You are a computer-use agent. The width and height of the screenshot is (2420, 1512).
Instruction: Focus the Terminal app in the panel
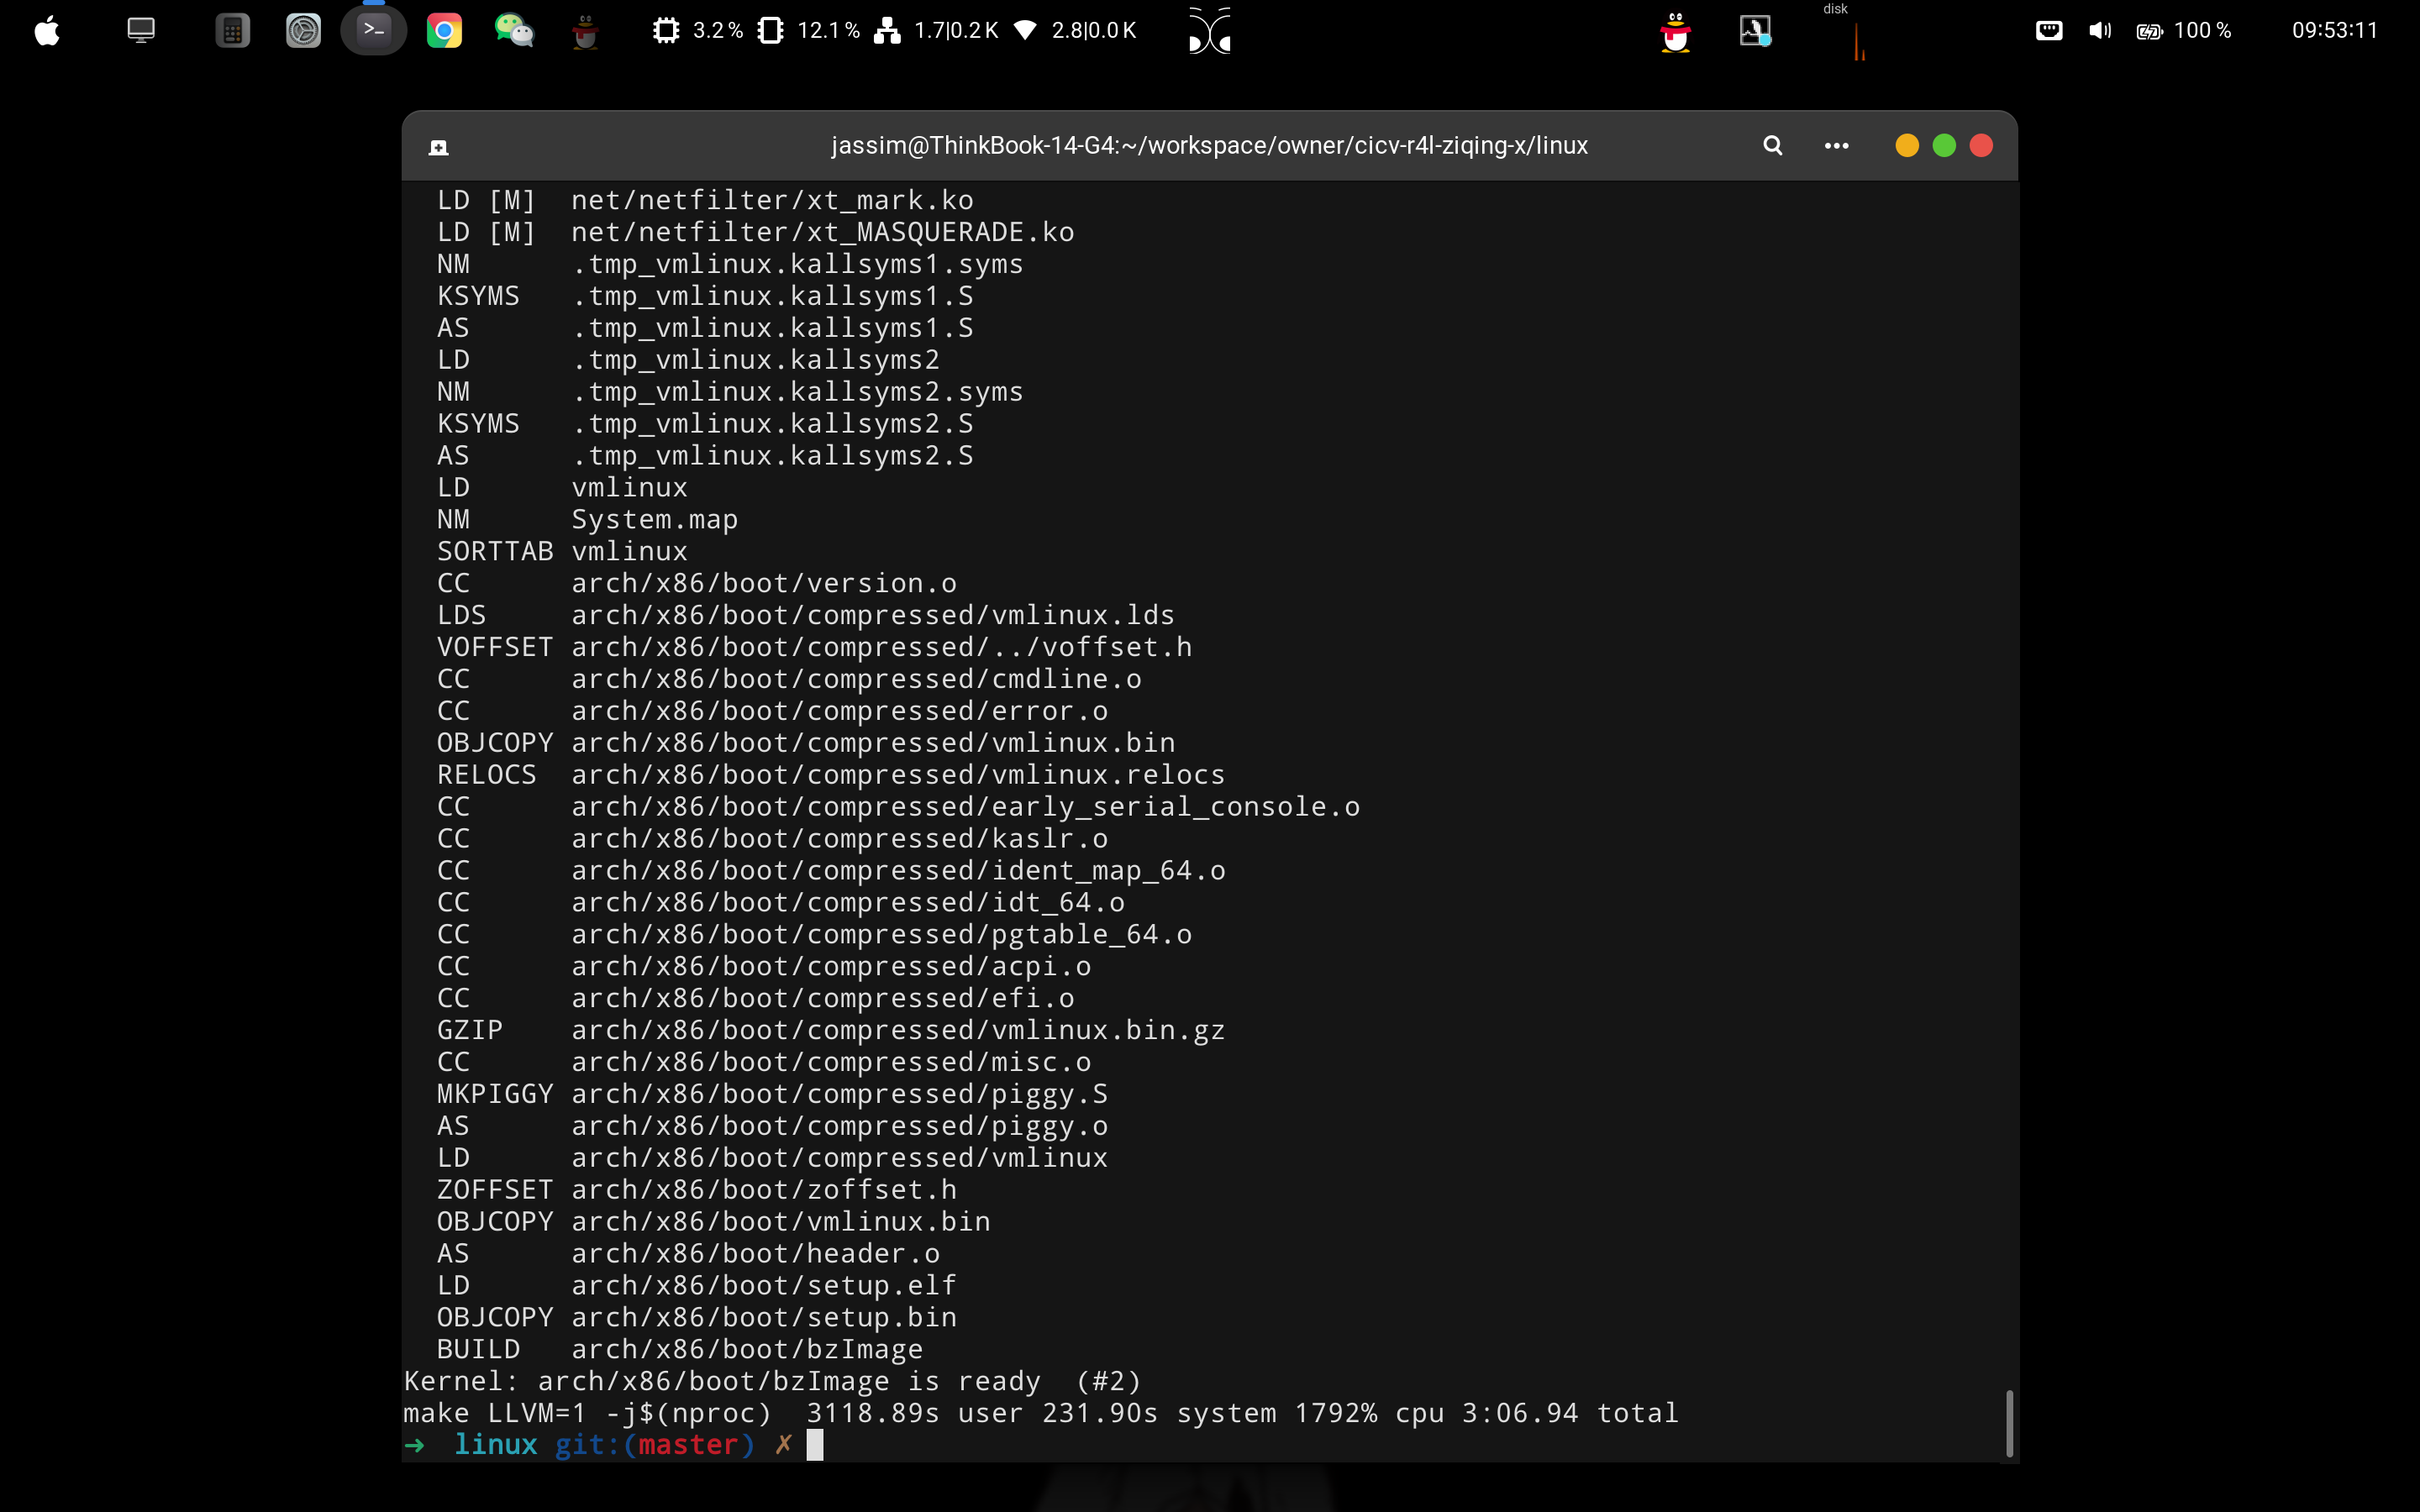coord(373,31)
